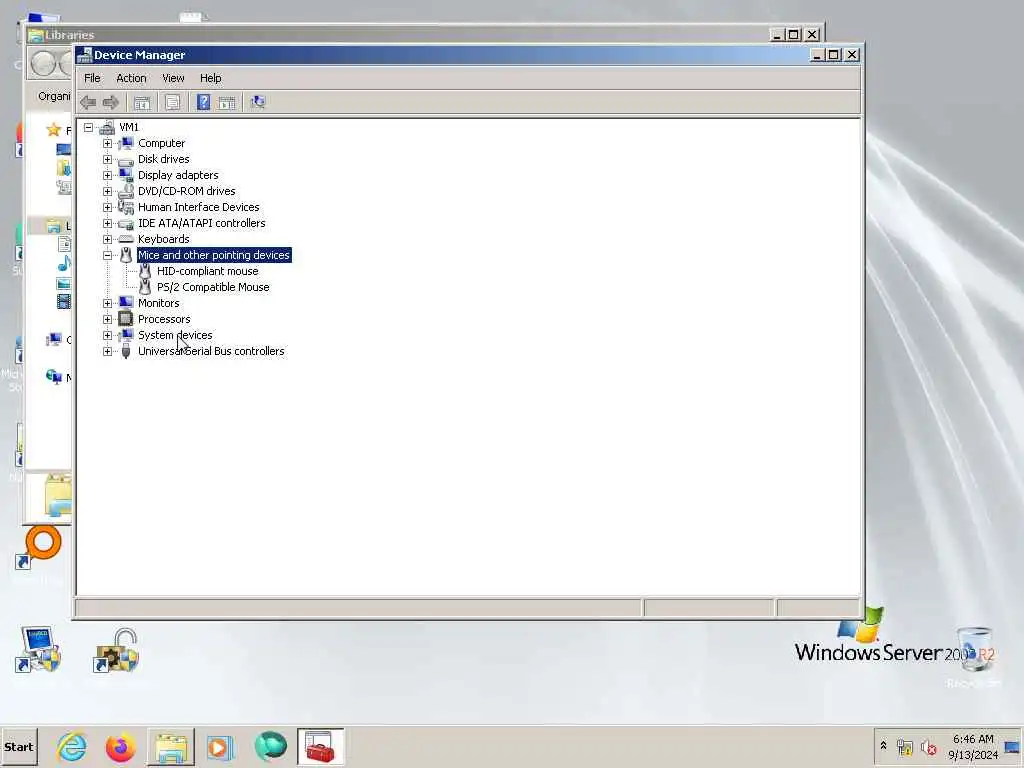This screenshot has width=1024, height=768.
Task: Click the Processors chip icon in tree
Action: pyautogui.click(x=126, y=319)
